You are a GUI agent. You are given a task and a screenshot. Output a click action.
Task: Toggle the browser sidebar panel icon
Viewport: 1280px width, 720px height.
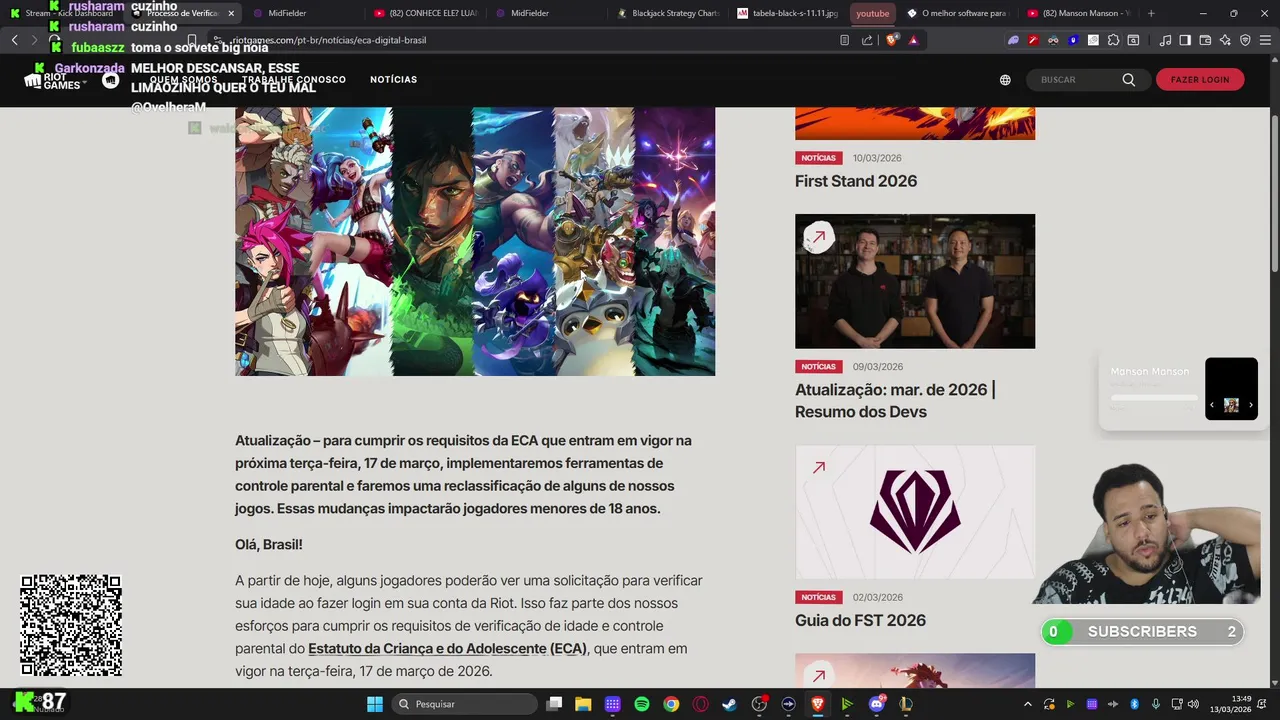pyautogui.click(x=1185, y=40)
